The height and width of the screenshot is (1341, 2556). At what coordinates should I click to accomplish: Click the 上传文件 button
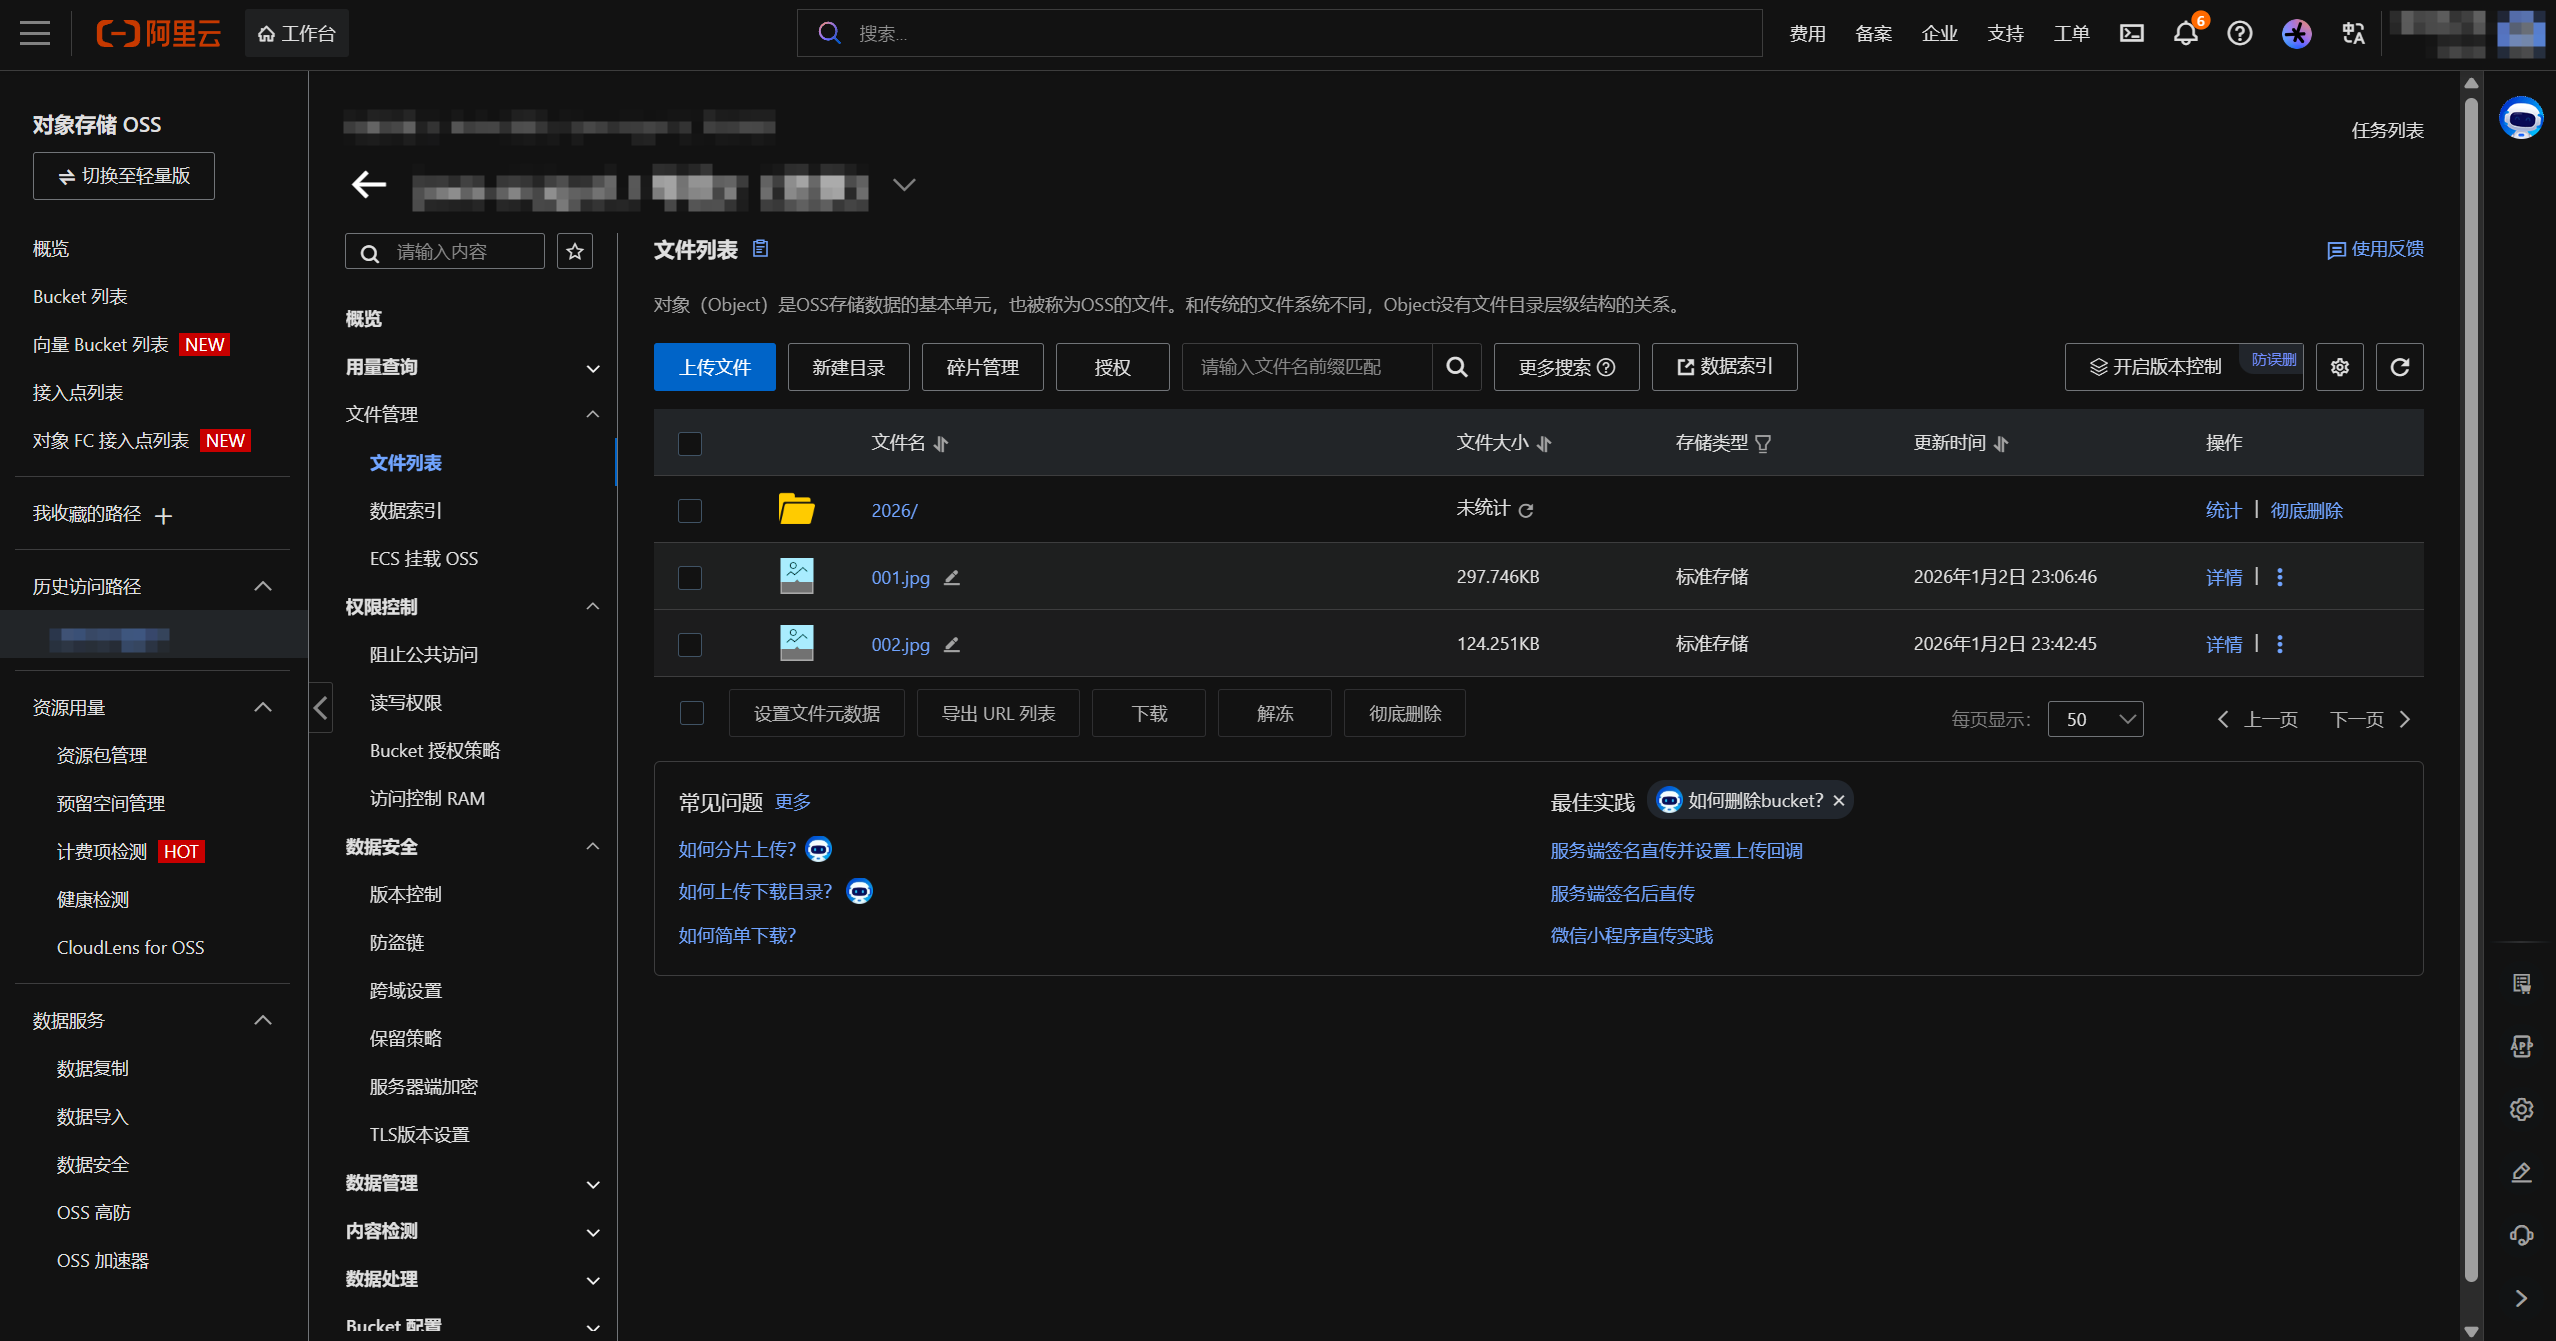tap(714, 367)
